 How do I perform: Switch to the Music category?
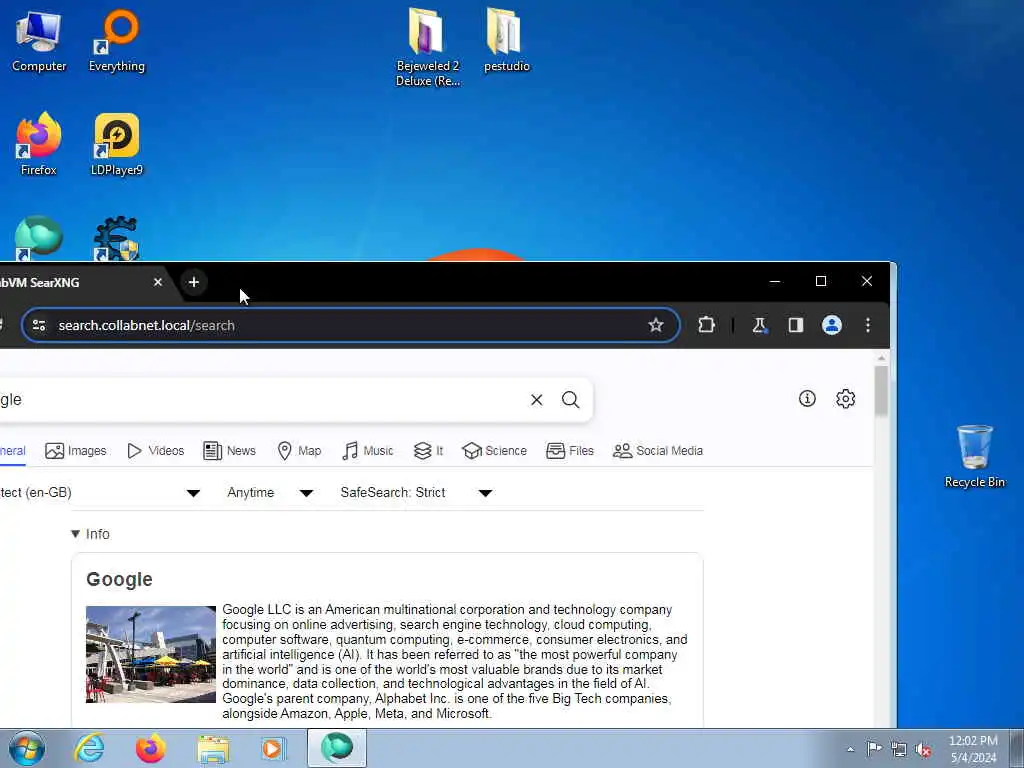click(x=368, y=451)
